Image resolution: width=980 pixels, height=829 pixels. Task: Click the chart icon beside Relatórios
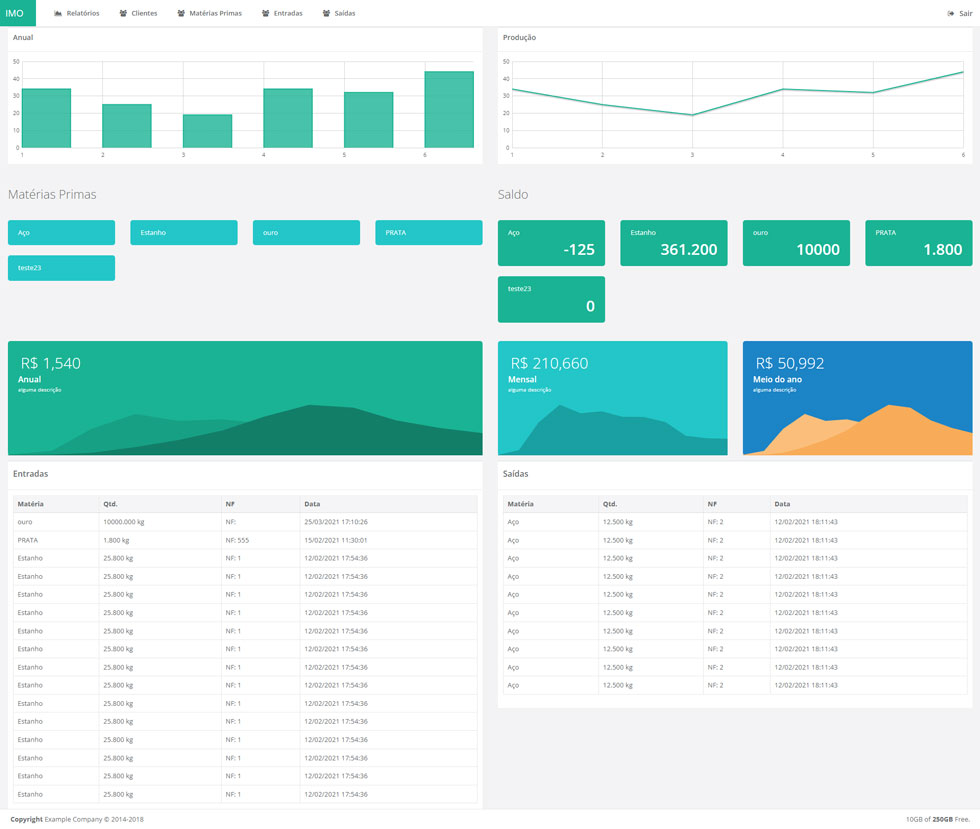point(59,13)
